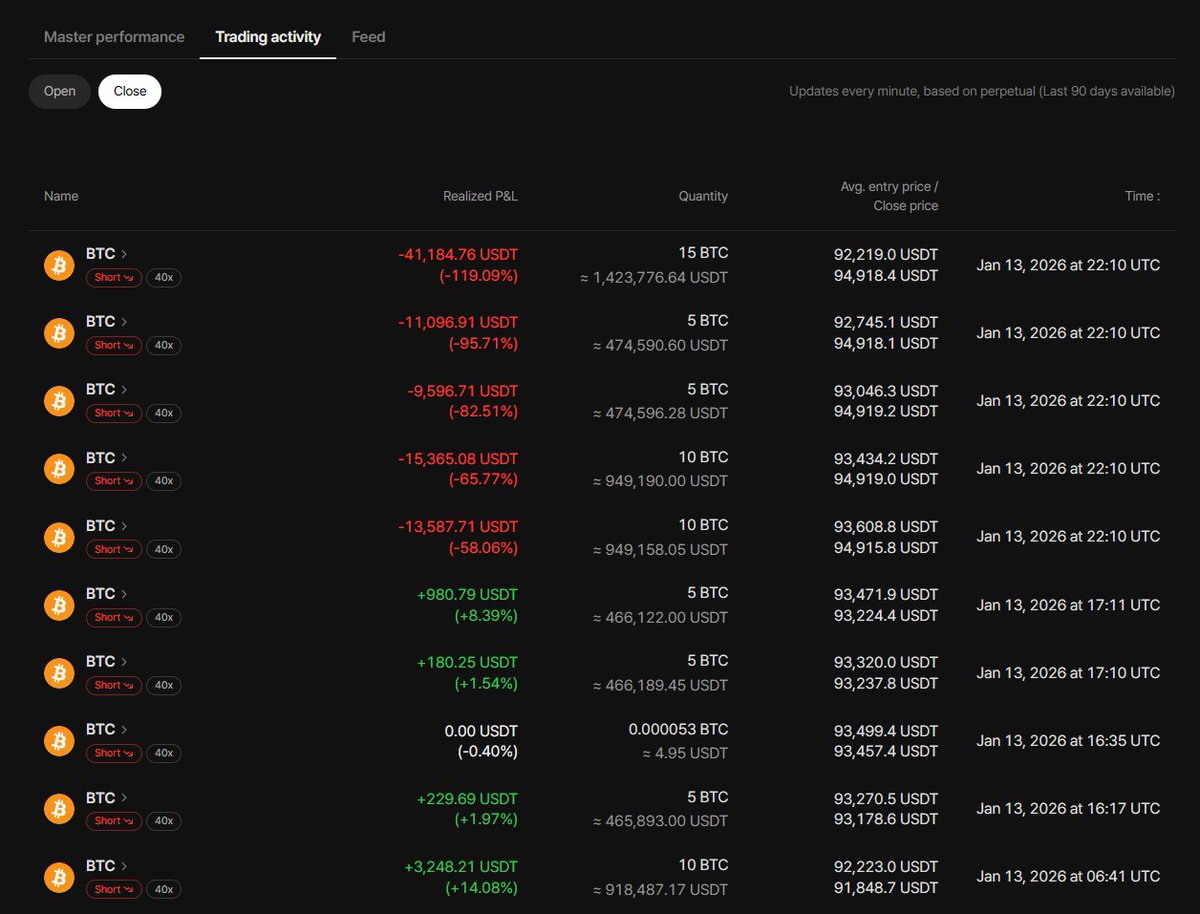
Task: Click Bitcoin icon in +980.79 USDT row
Action: point(59,605)
